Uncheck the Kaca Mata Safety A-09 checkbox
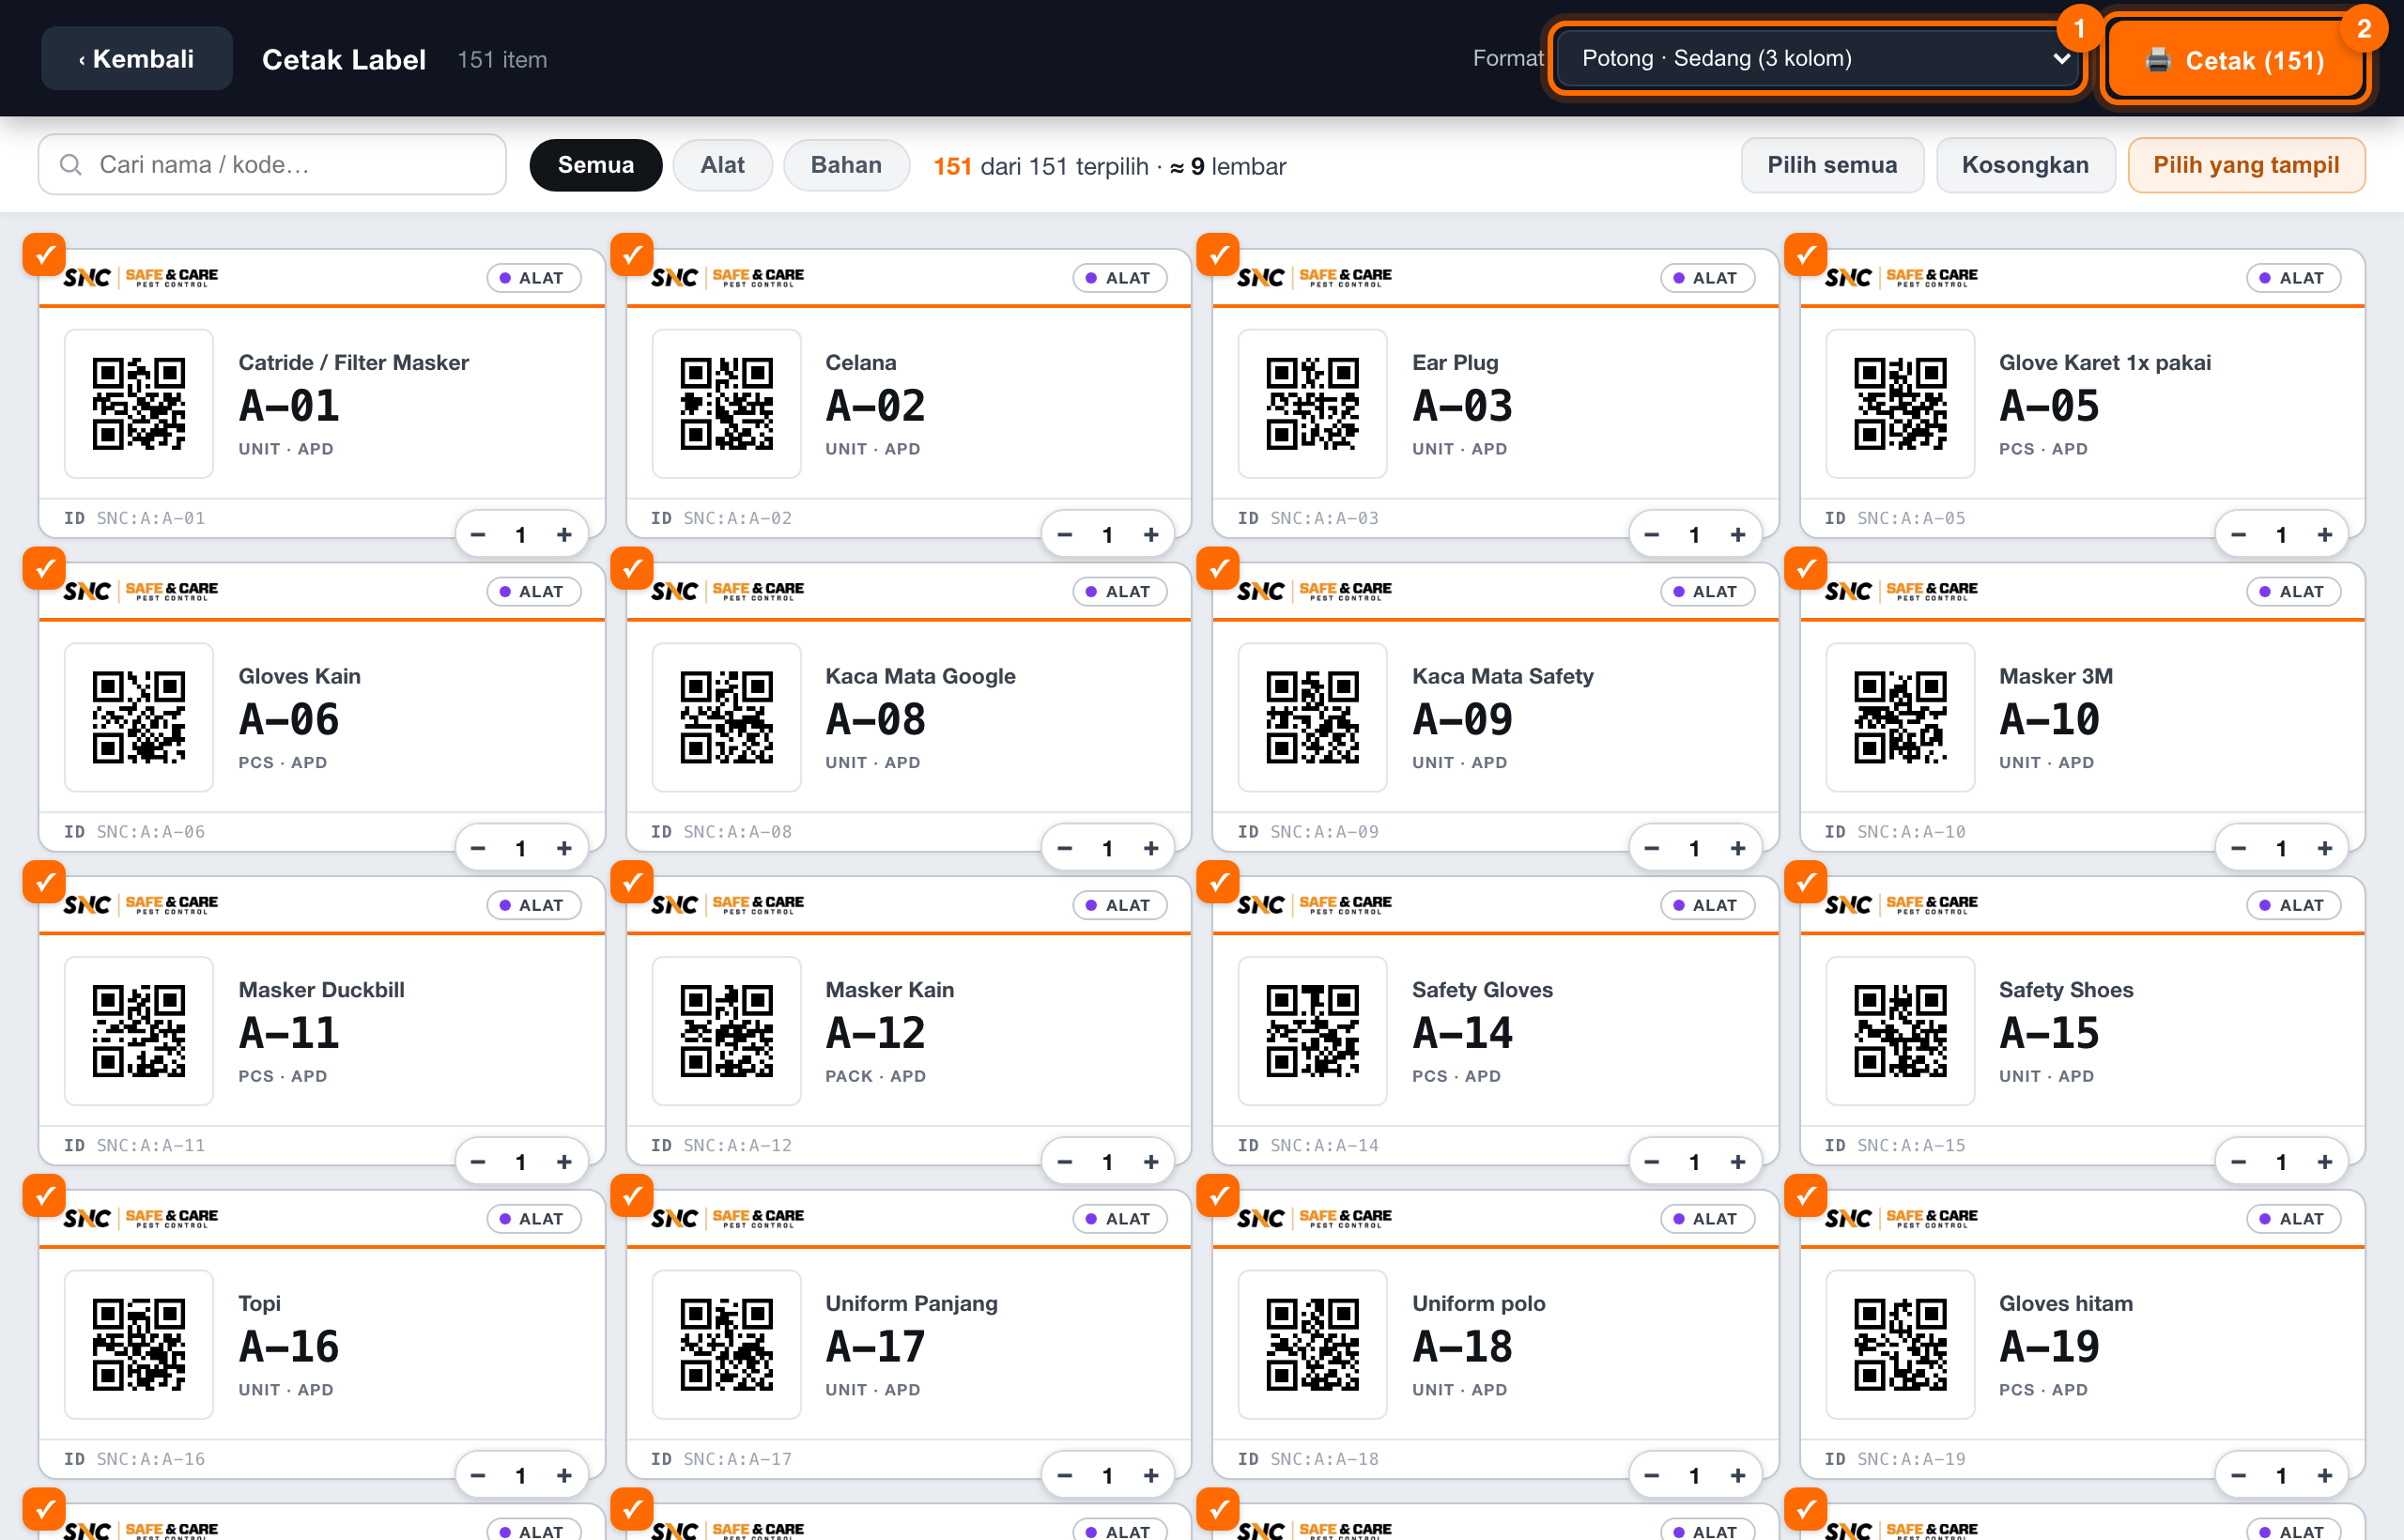 (1218, 569)
